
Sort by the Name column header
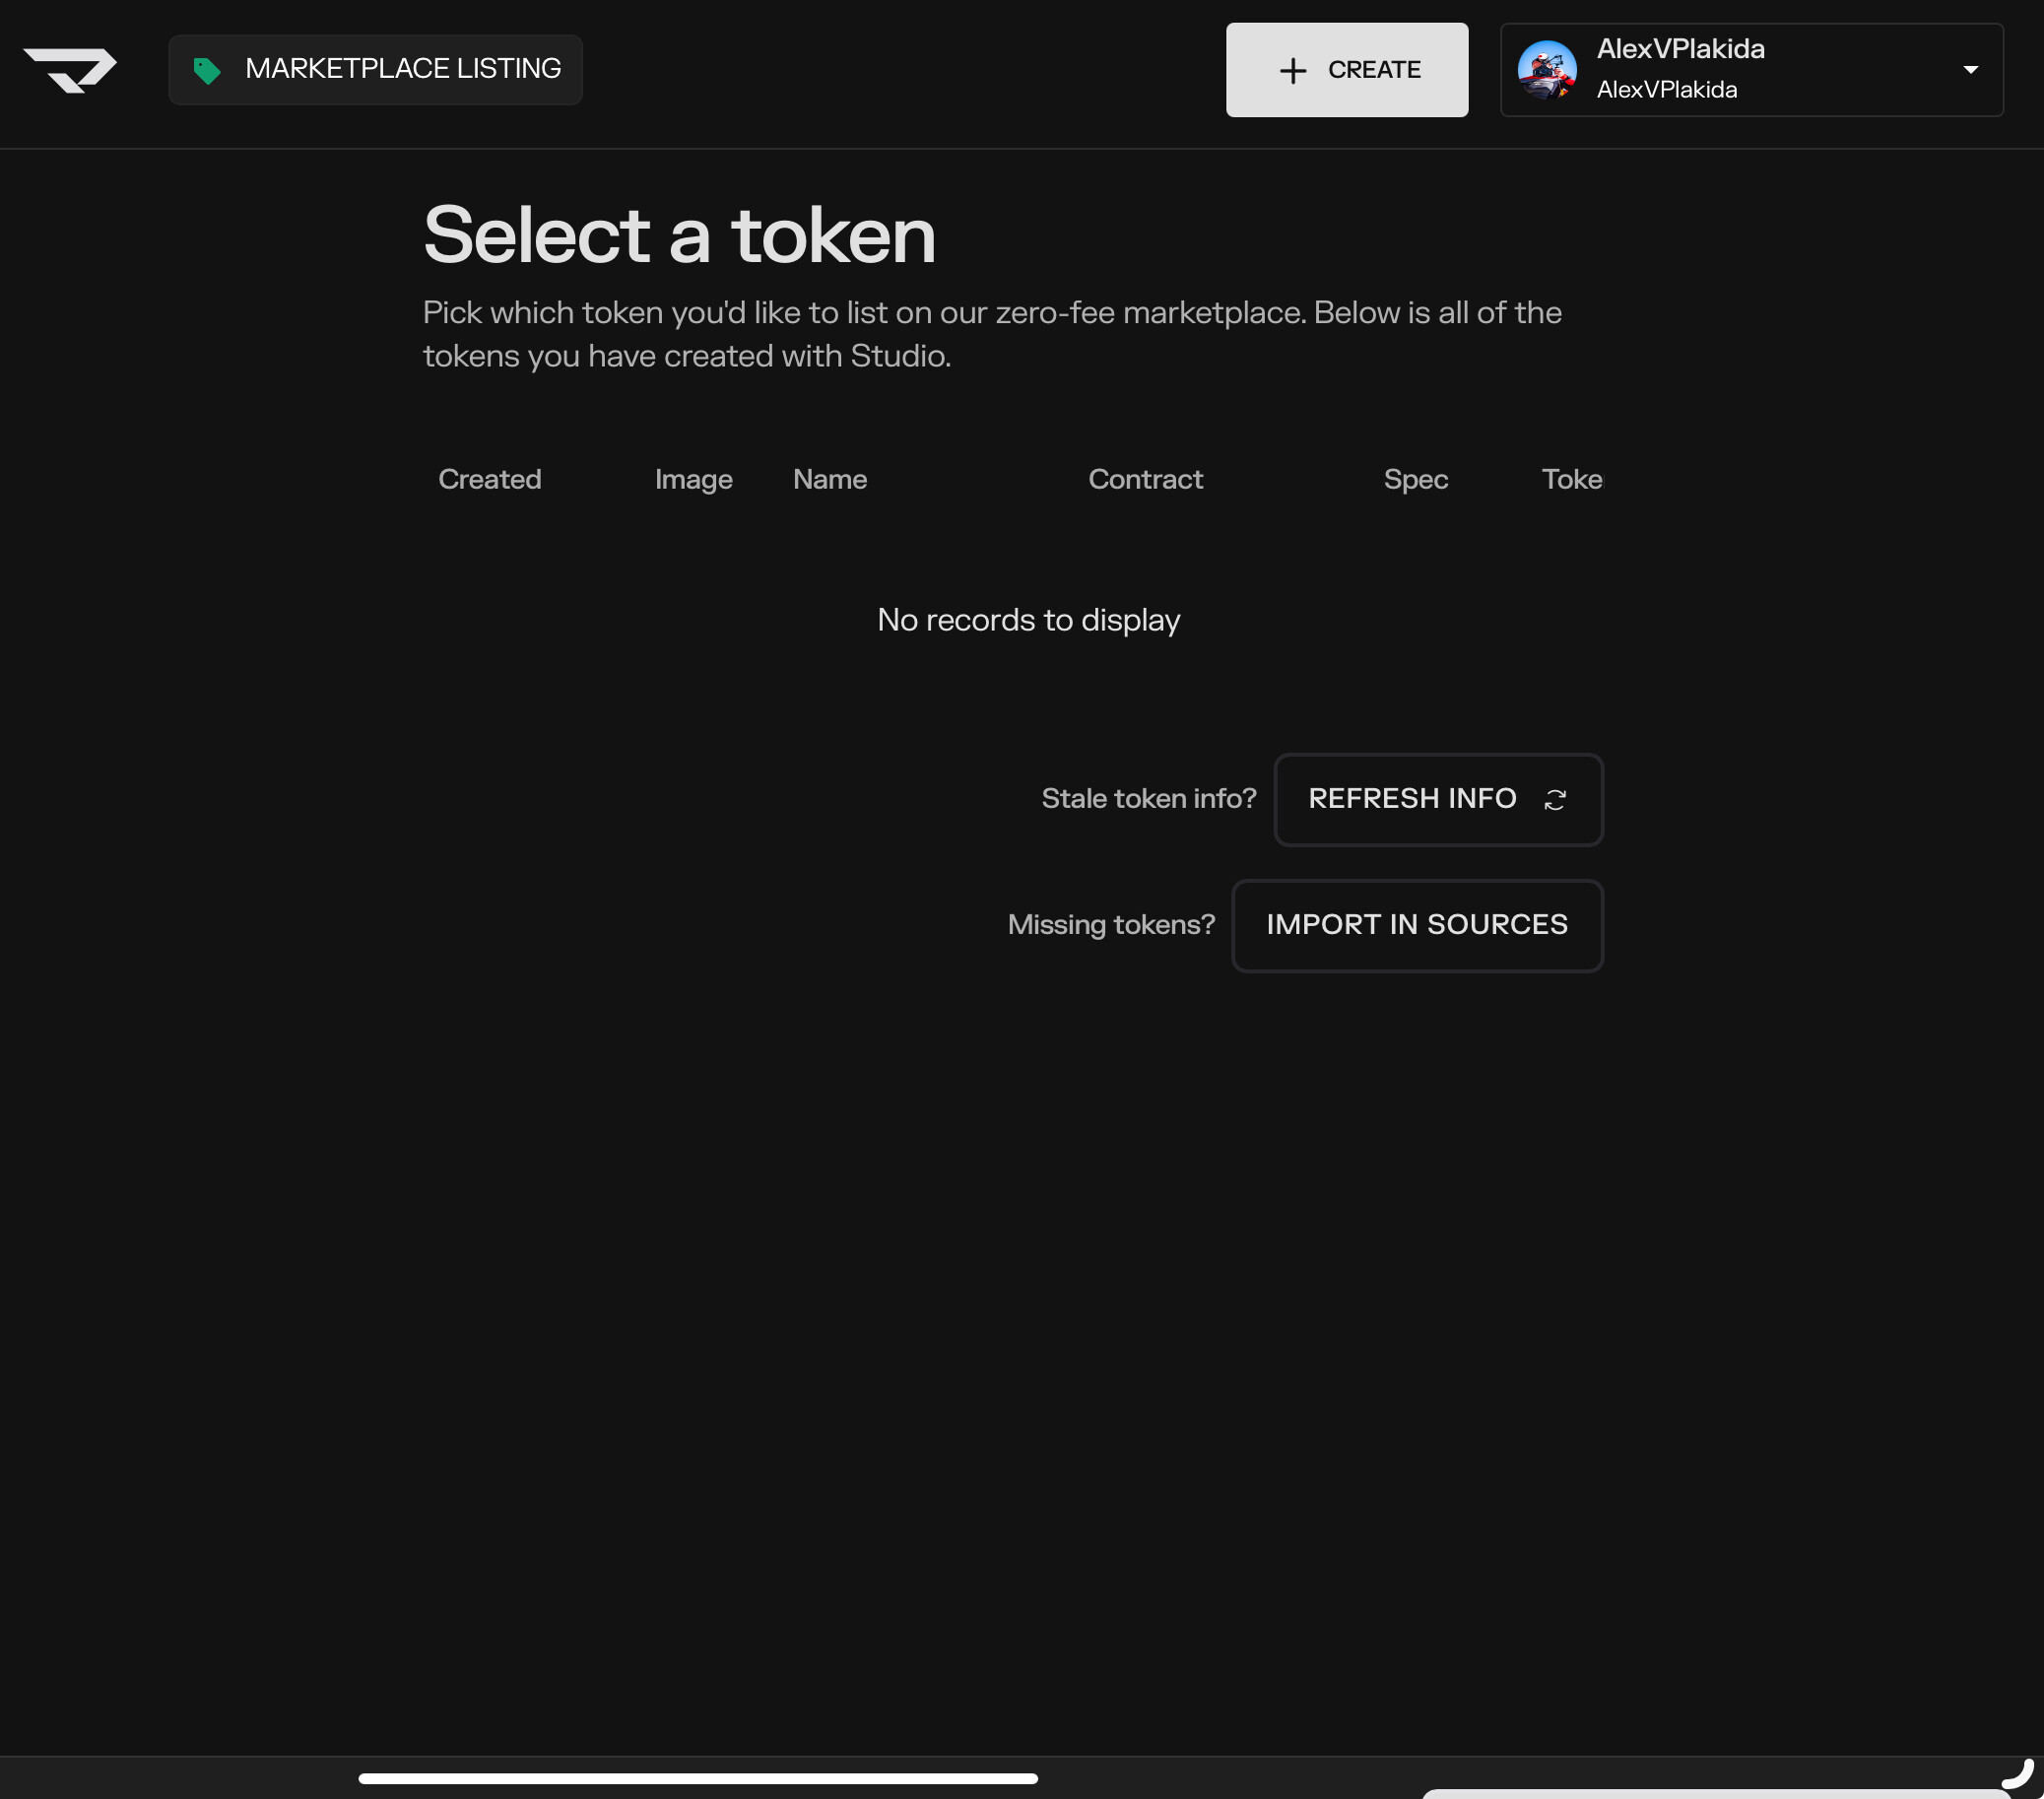[829, 479]
